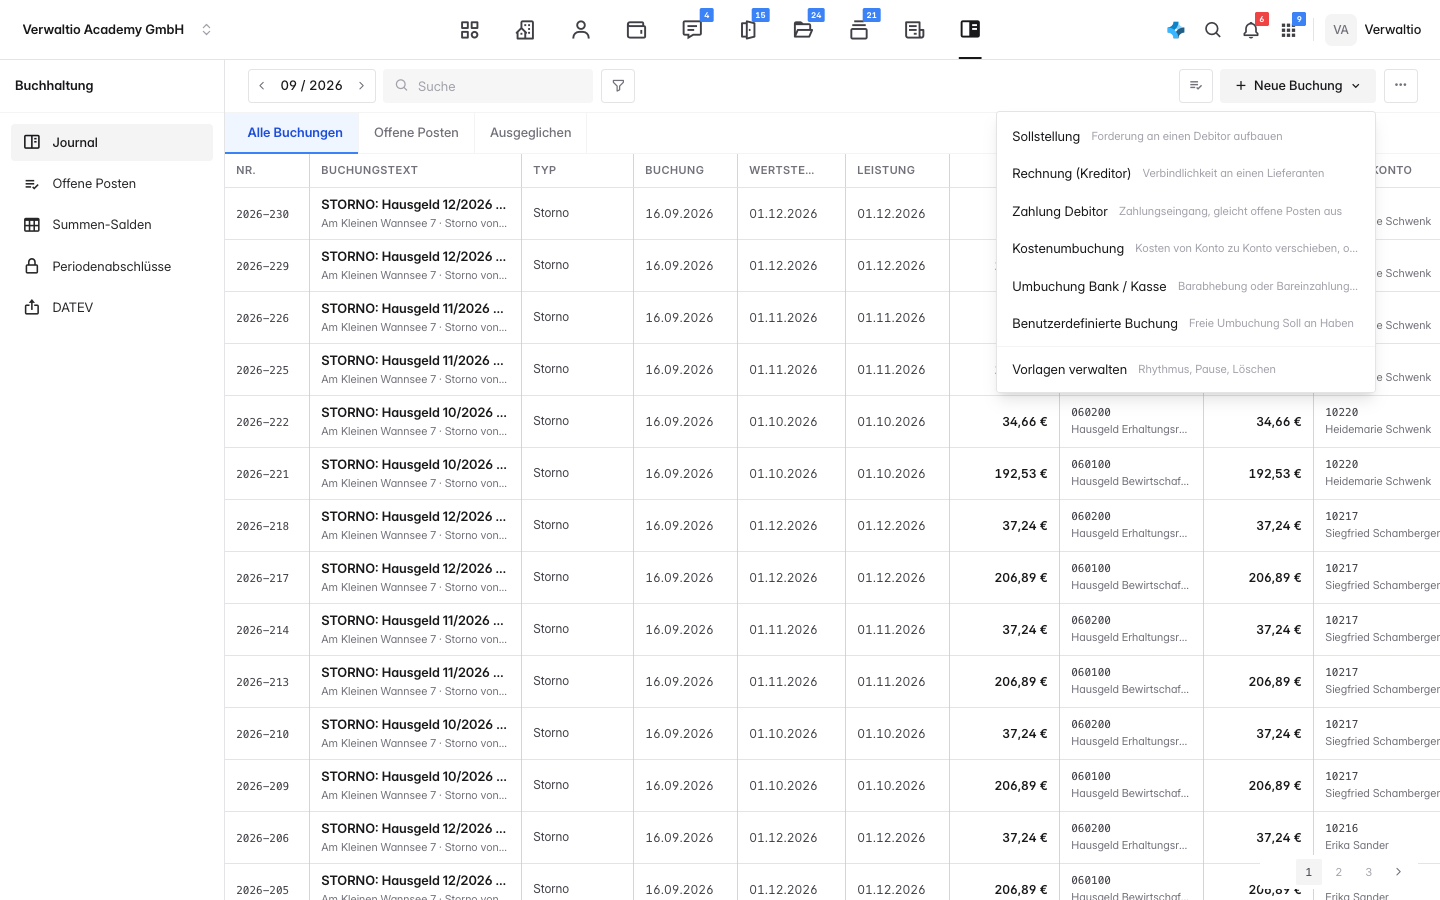Viewport: 1440px width, 900px height.
Task: Click the list-edit icon beside Neue Buchung
Action: pos(1196,86)
